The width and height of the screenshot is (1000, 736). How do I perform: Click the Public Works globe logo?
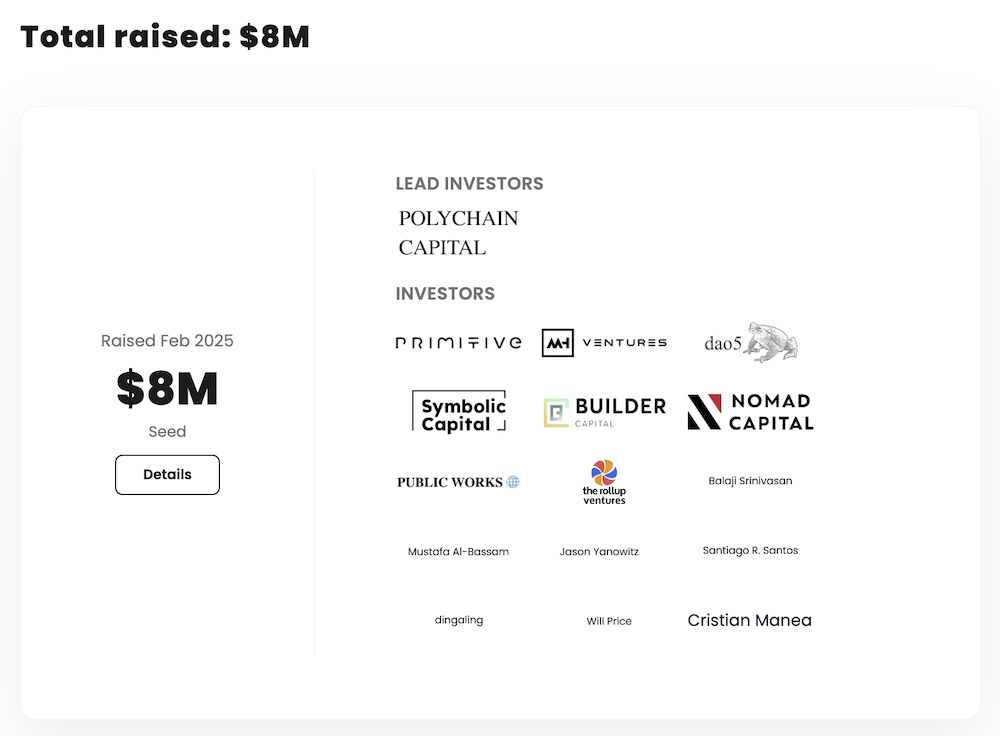tap(458, 482)
